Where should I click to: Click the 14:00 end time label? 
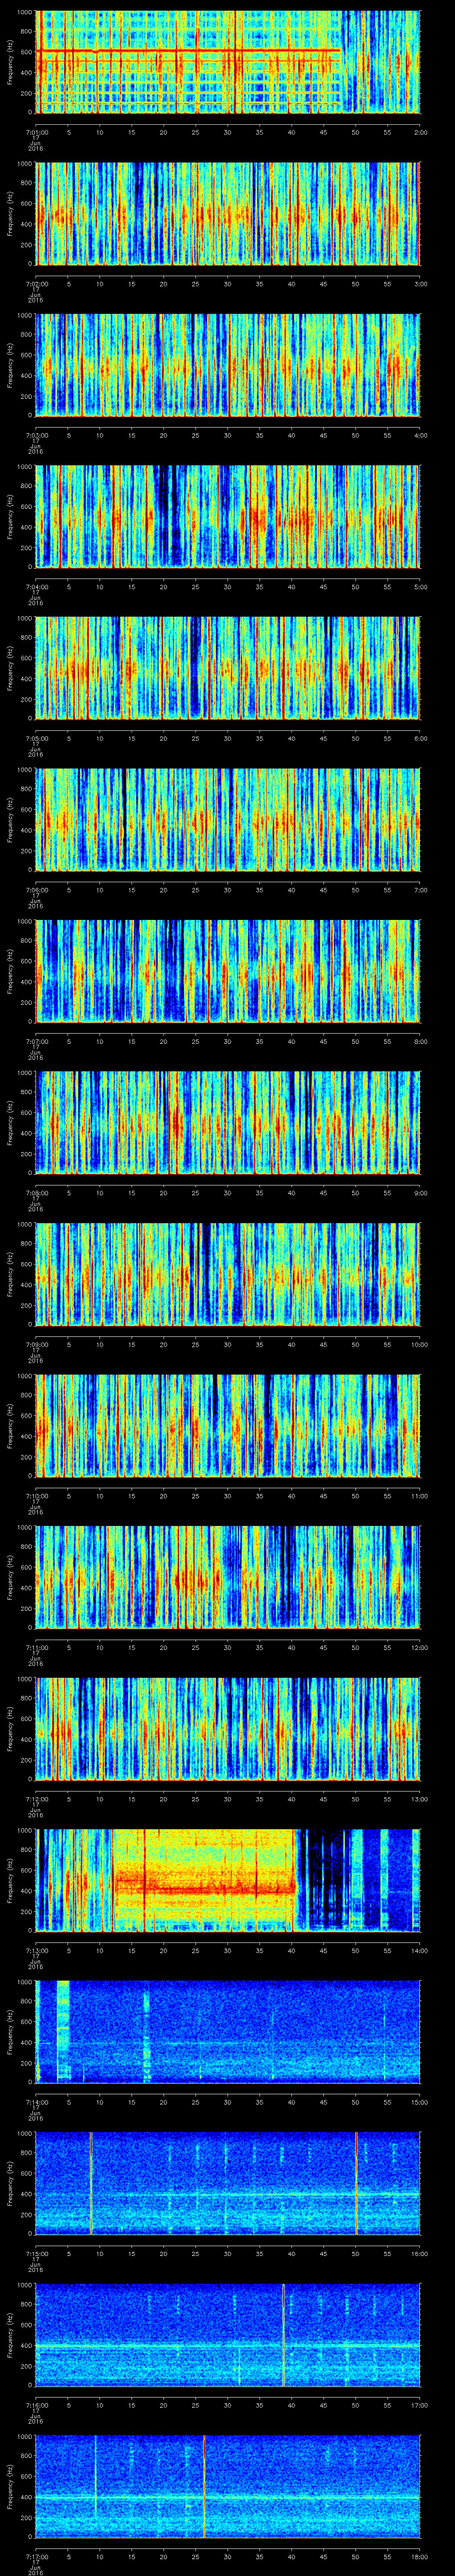tap(420, 1950)
